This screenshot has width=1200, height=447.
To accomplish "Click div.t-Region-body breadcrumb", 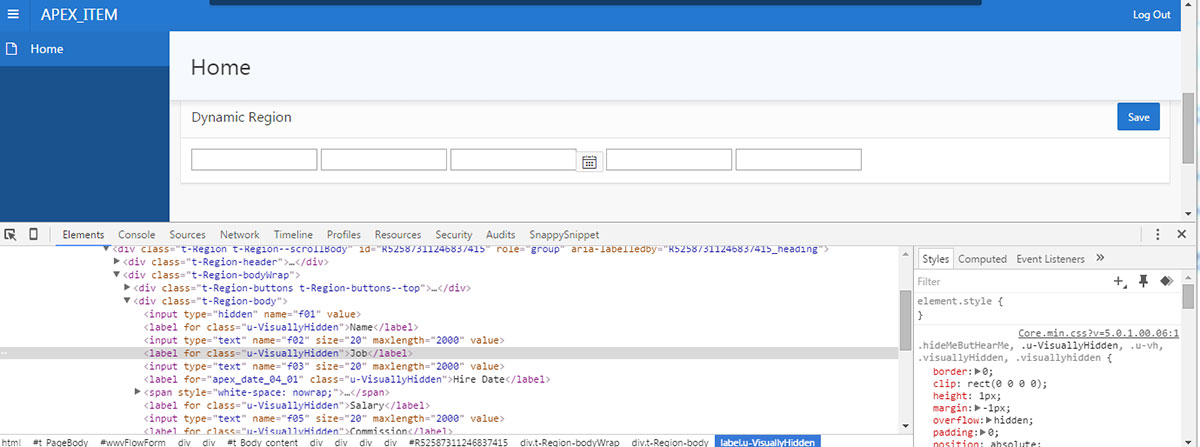I will (x=670, y=441).
